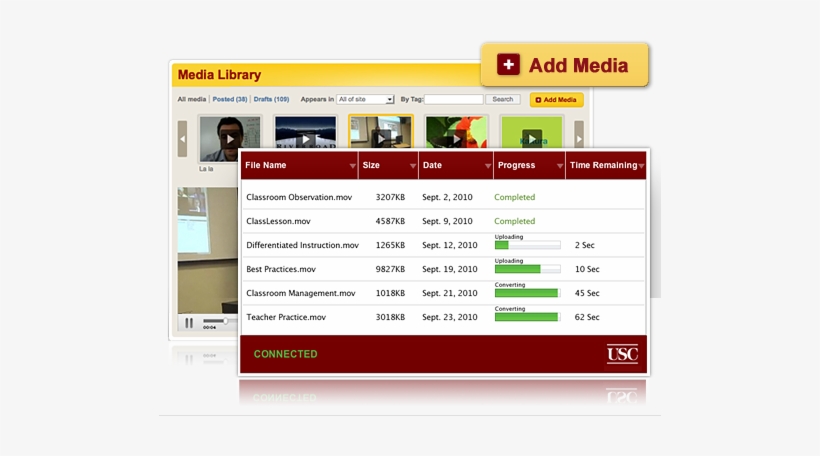Click the Progress column header

[529, 165]
